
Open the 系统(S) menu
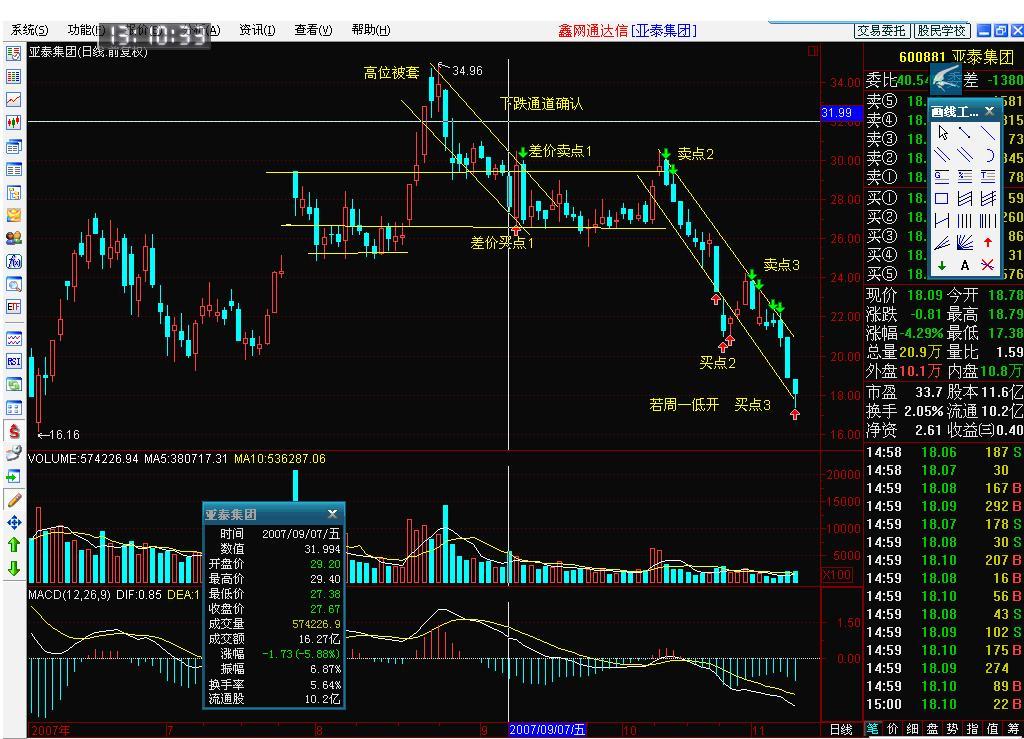(29, 29)
